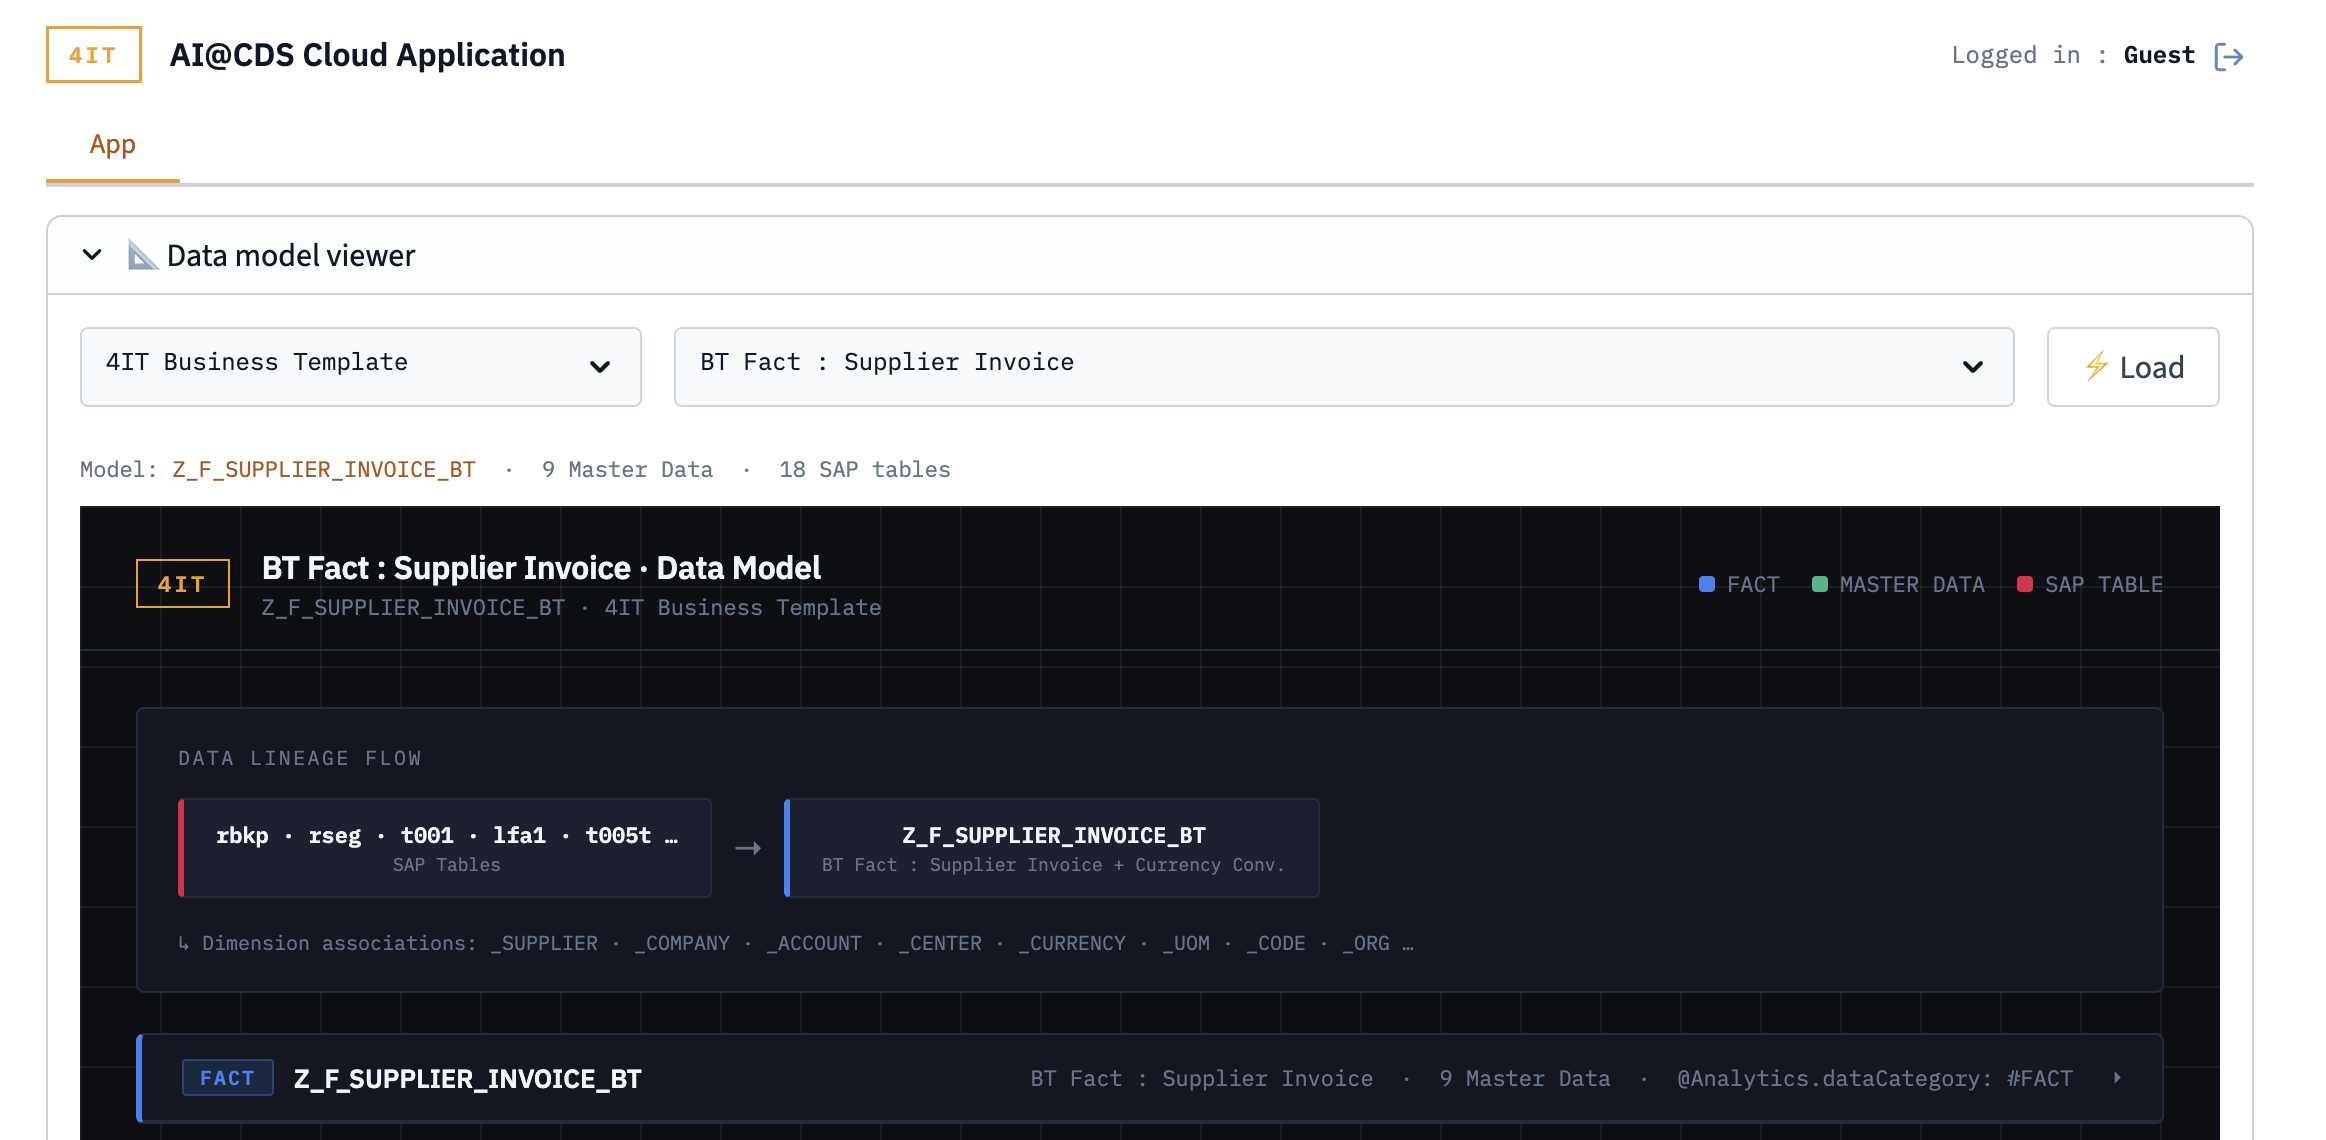Click the arrow between SAP Tables and the fact view

click(747, 848)
